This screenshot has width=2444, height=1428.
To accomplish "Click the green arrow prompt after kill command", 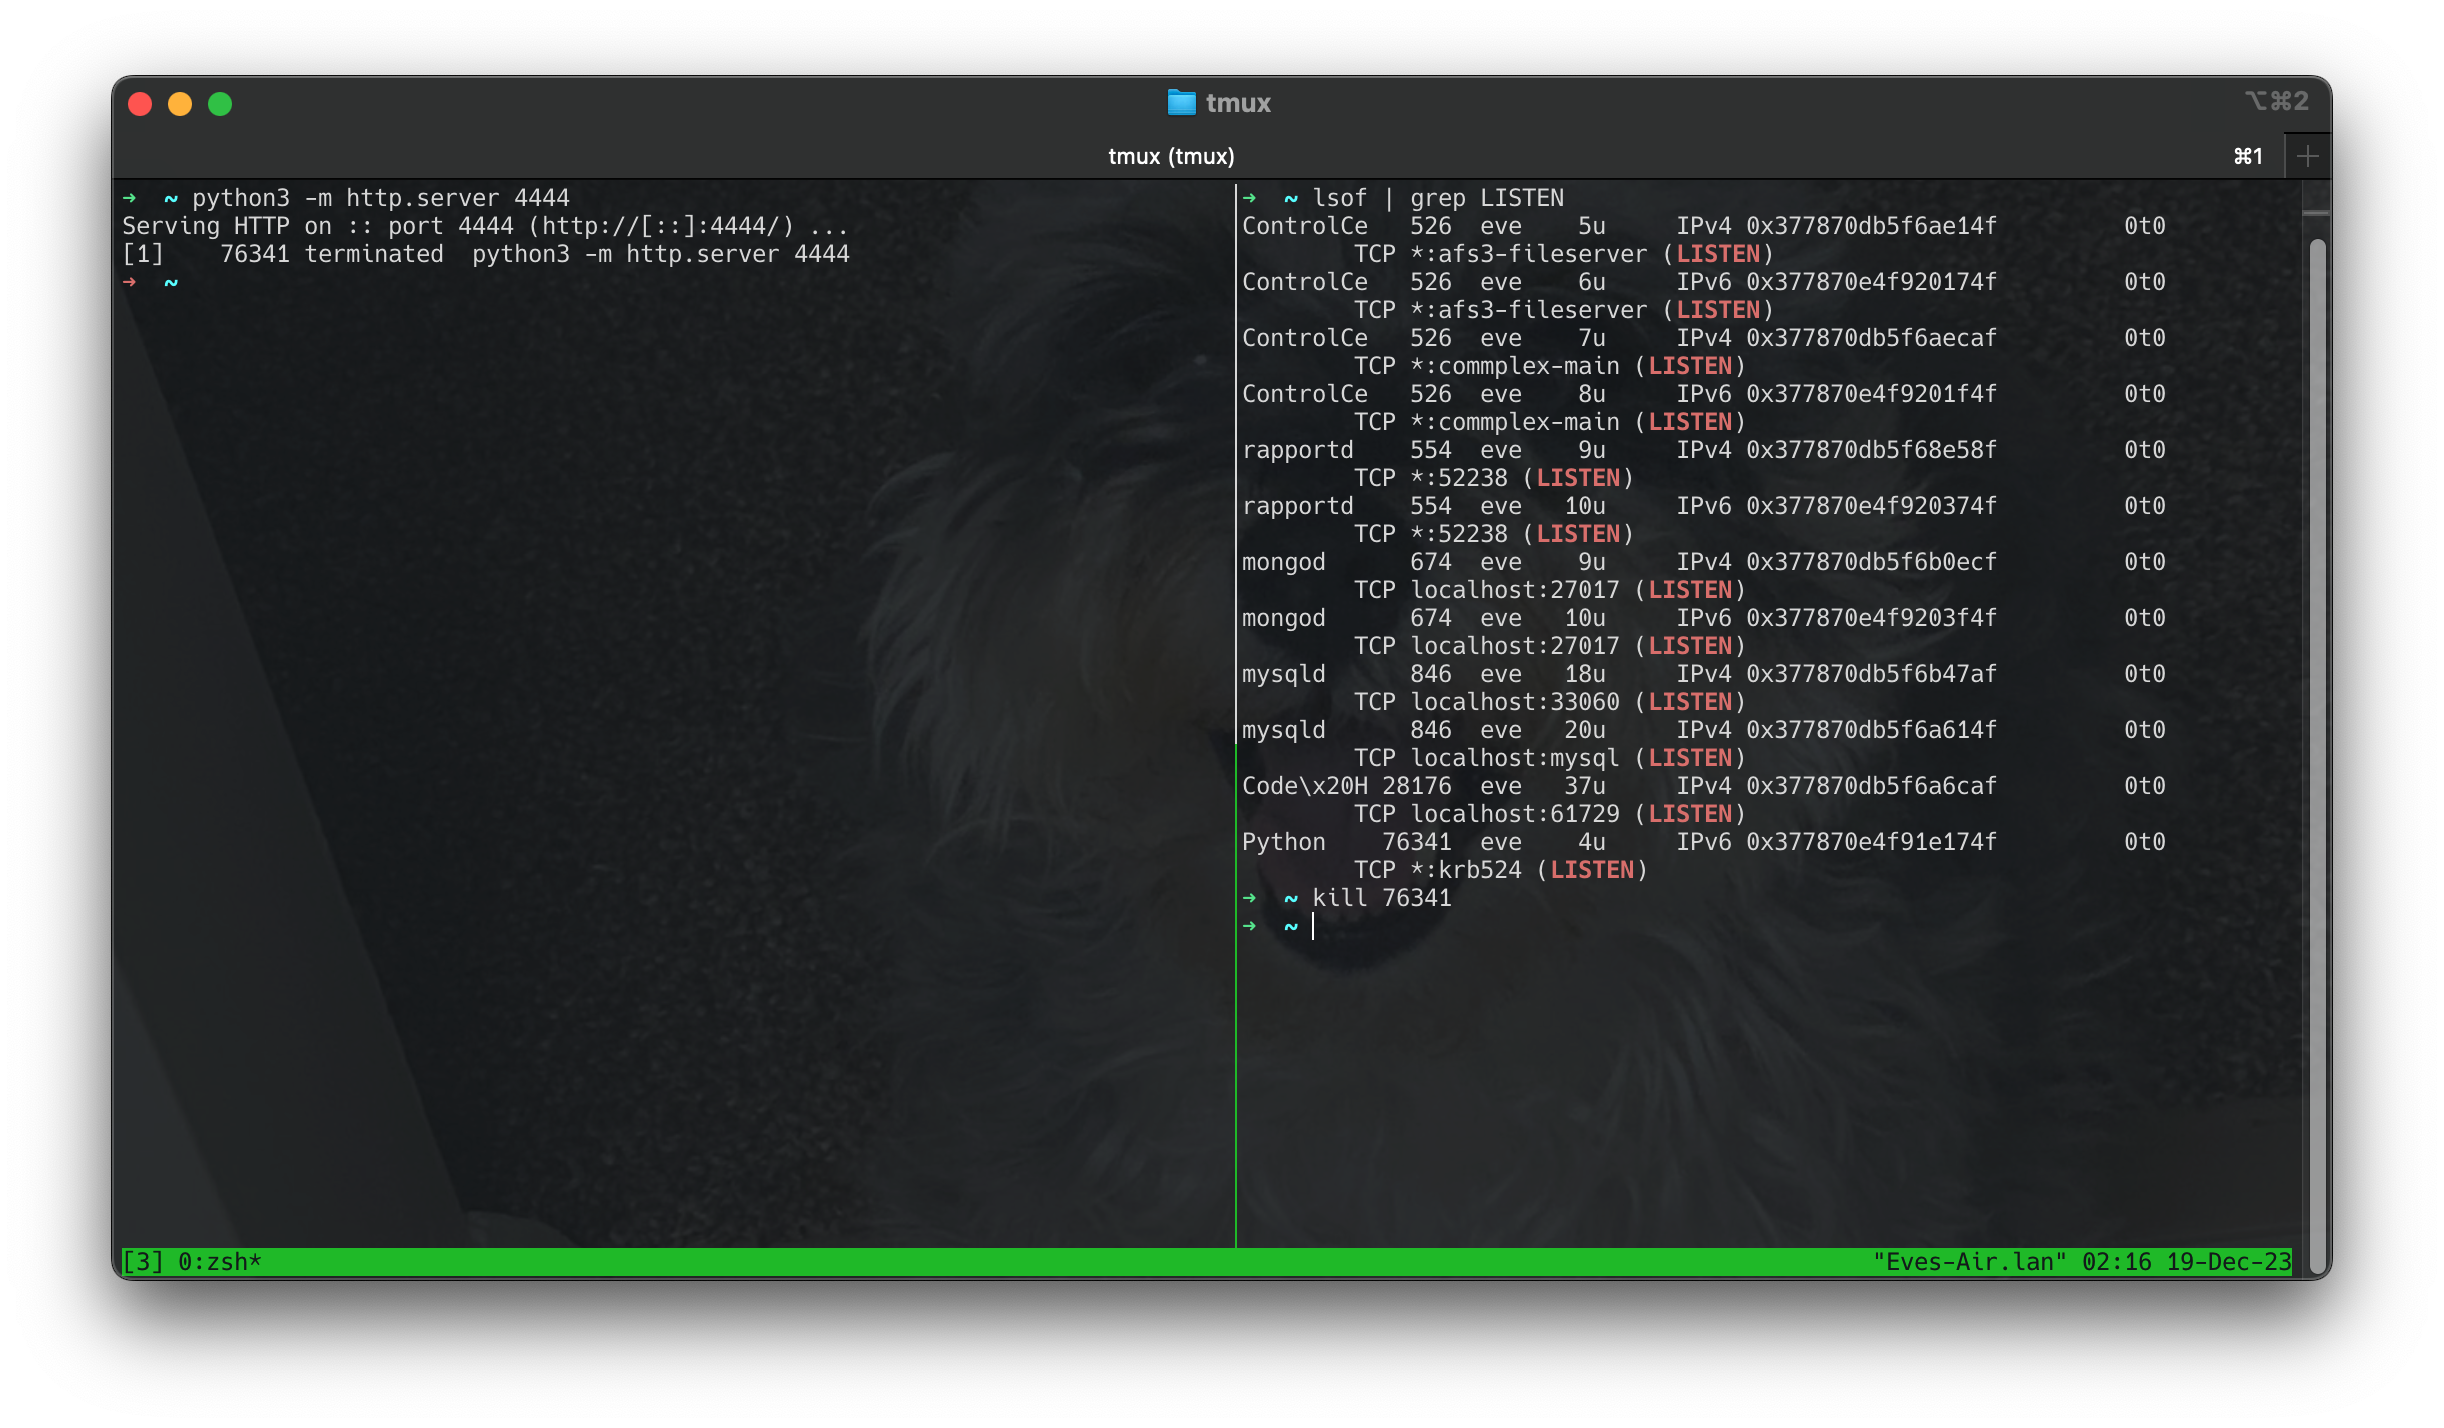I will click(1251, 926).
